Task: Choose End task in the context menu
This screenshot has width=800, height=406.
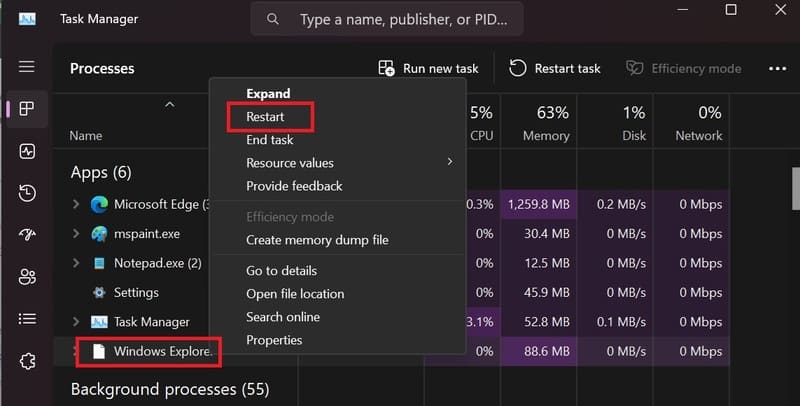Action: (269, 140)
